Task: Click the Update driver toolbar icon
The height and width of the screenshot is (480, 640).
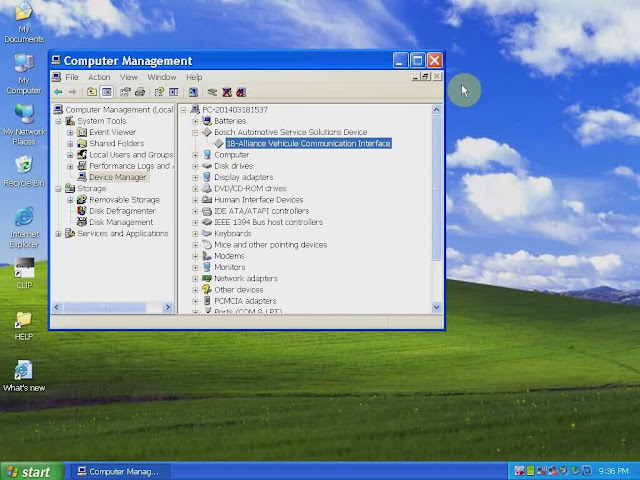Action: click(x=212, y=92)
